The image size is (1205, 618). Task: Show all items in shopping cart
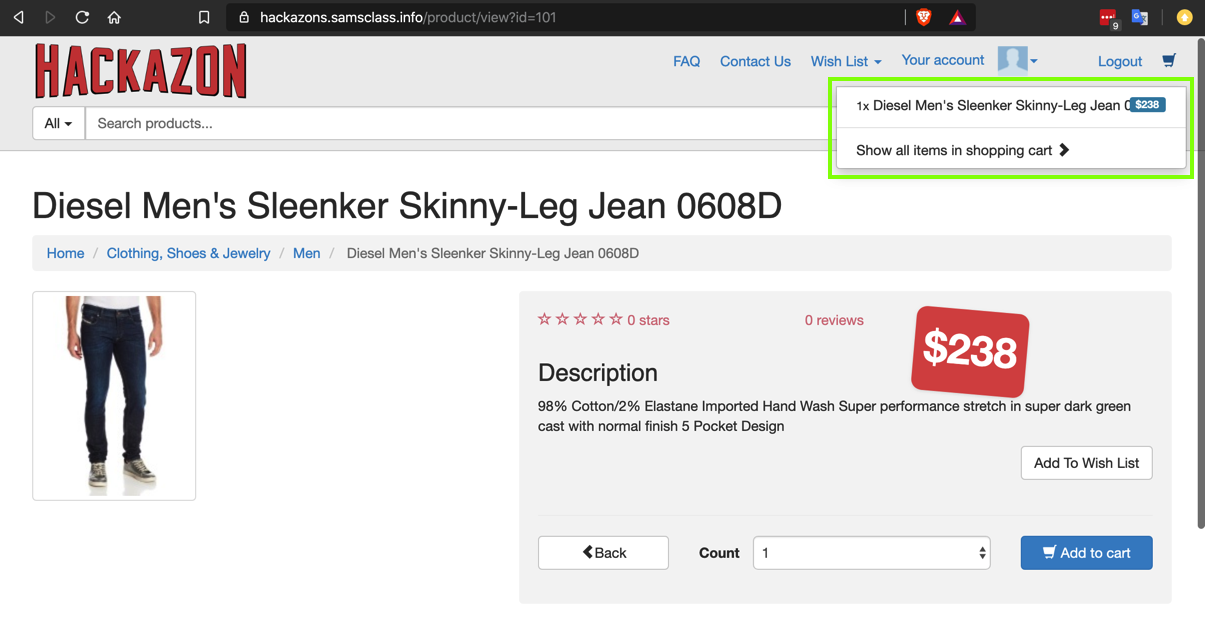[x=963, y=150]
